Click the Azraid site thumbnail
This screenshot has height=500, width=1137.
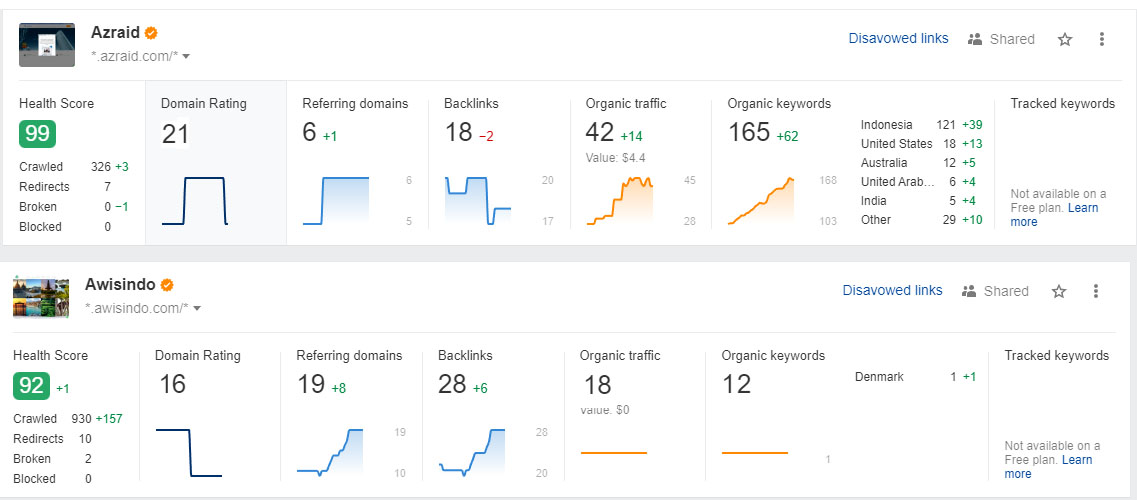[x=46, y=45]
